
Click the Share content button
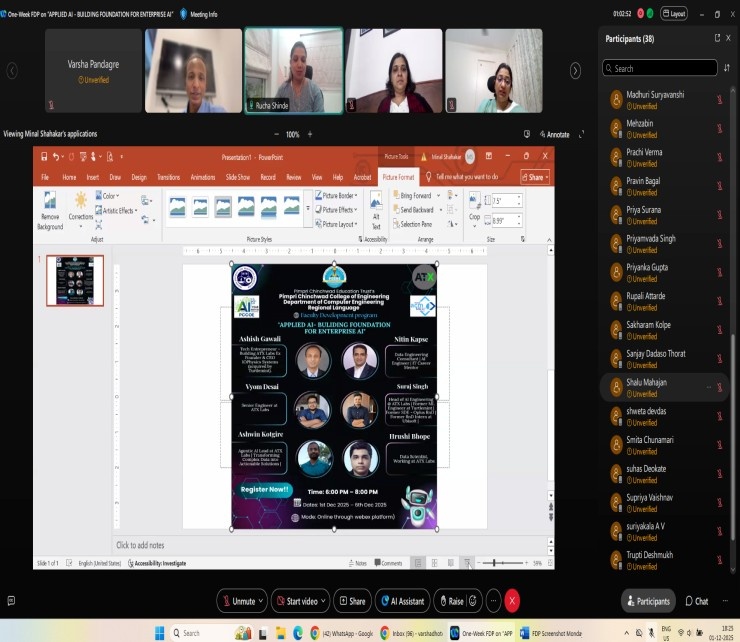point(351,601)
